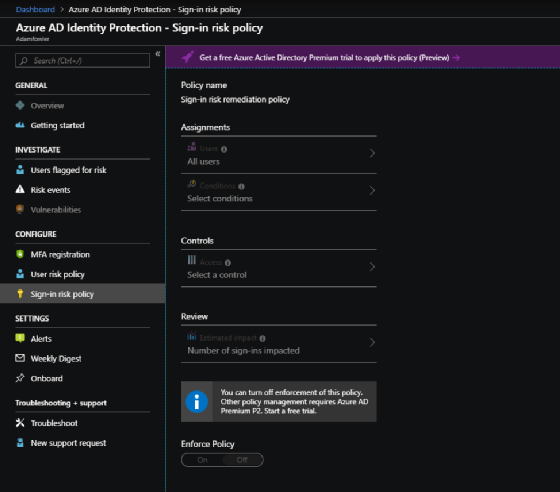Open MFA registration settings
The image size is (560, 492).
point(82,255)
